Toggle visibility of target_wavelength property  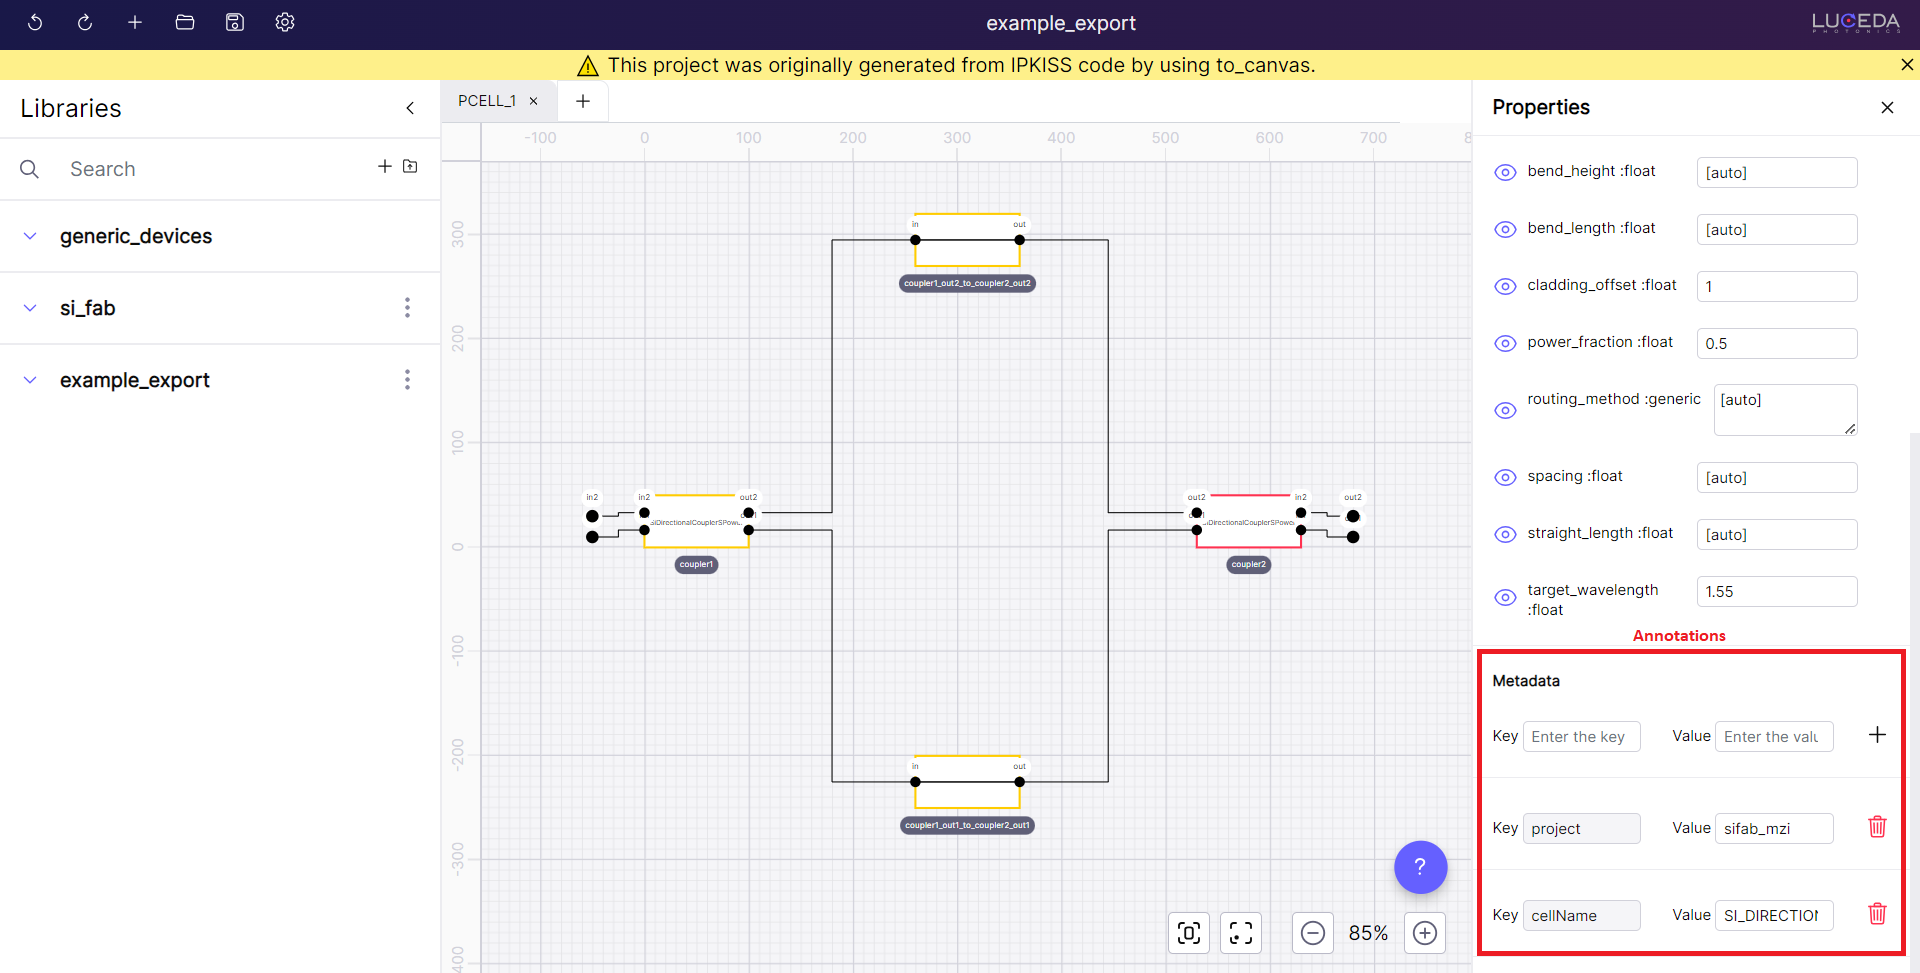[1505, 598]
